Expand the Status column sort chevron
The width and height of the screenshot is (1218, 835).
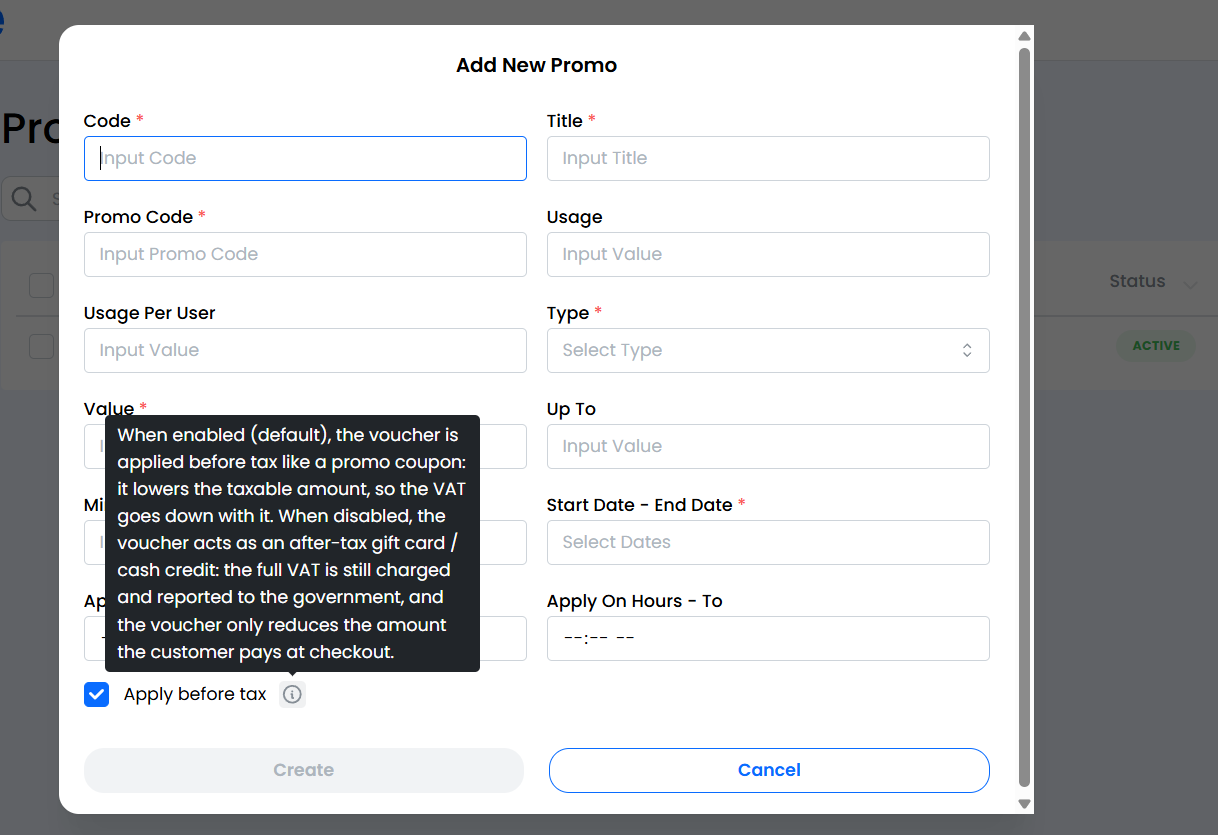click(x=1190, y=285)
